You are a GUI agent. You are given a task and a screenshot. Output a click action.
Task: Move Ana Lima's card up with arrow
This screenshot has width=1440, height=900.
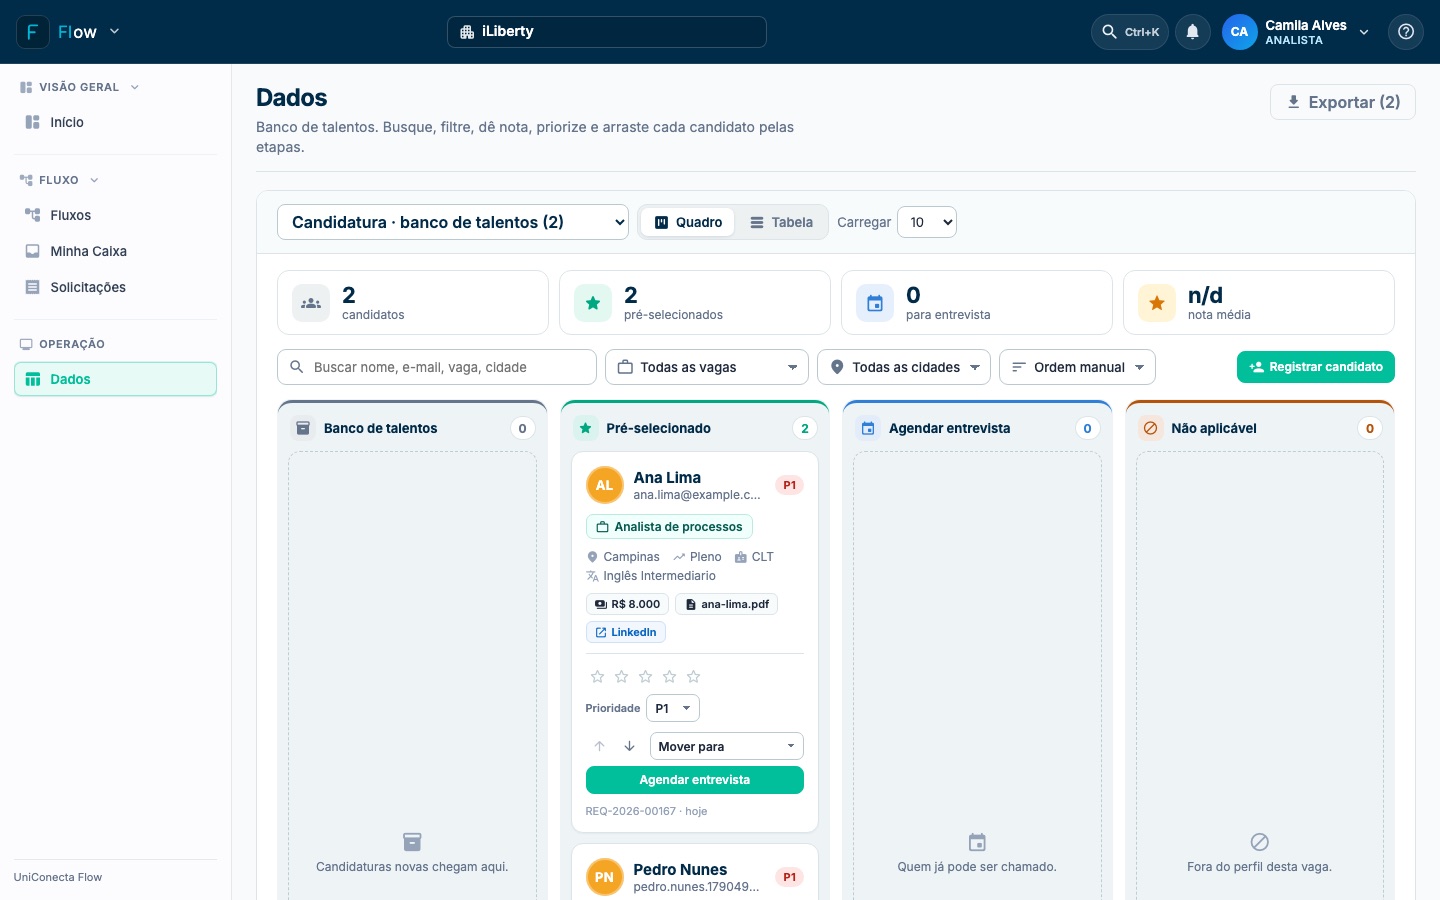click(x=600, y=746)
